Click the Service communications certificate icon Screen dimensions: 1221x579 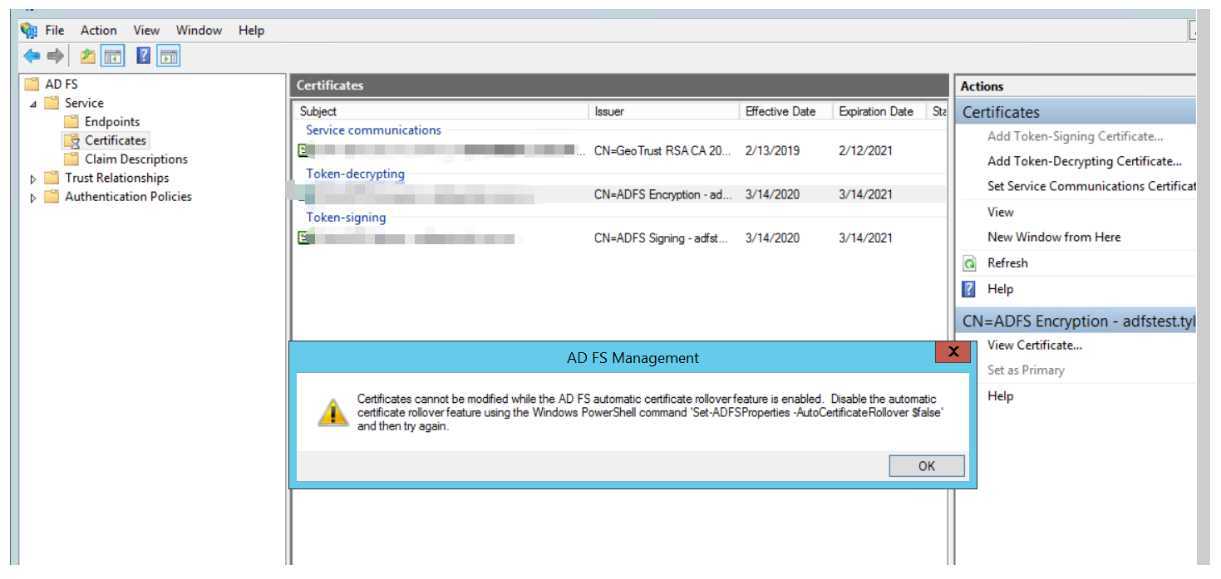[x=303, y=150]
